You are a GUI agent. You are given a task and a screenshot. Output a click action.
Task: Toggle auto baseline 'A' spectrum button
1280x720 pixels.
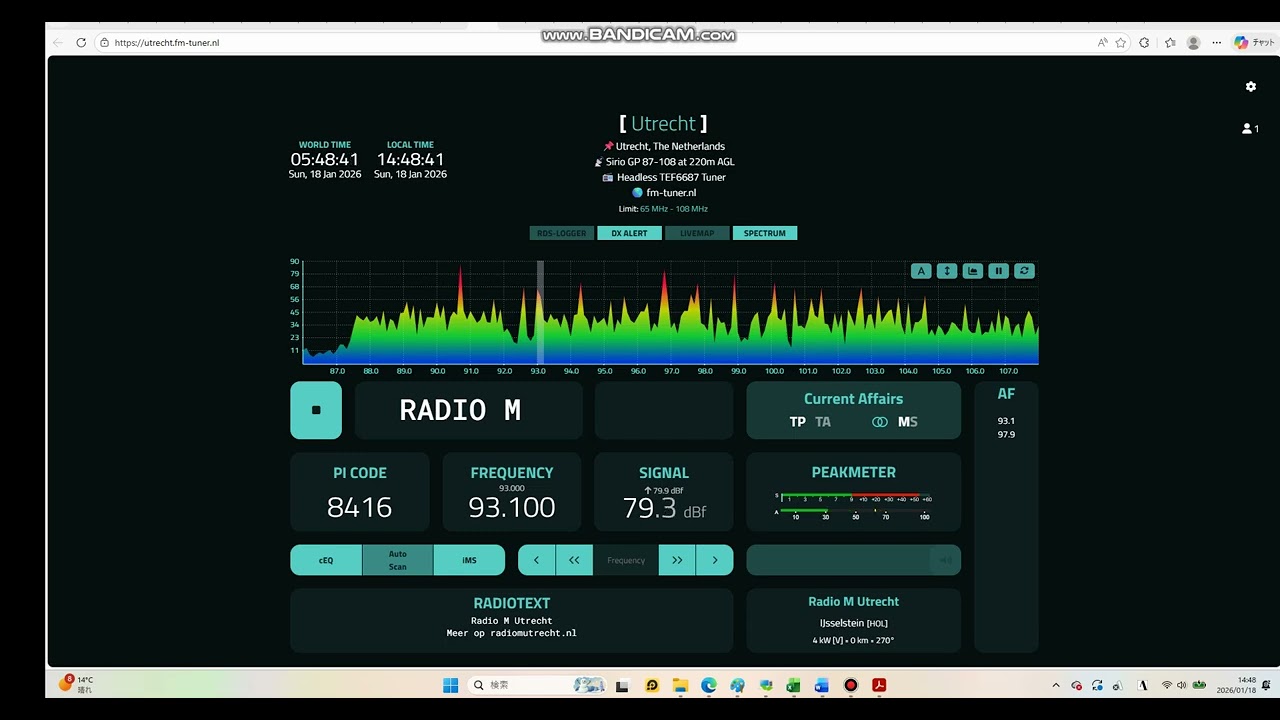tap(921, 271)
